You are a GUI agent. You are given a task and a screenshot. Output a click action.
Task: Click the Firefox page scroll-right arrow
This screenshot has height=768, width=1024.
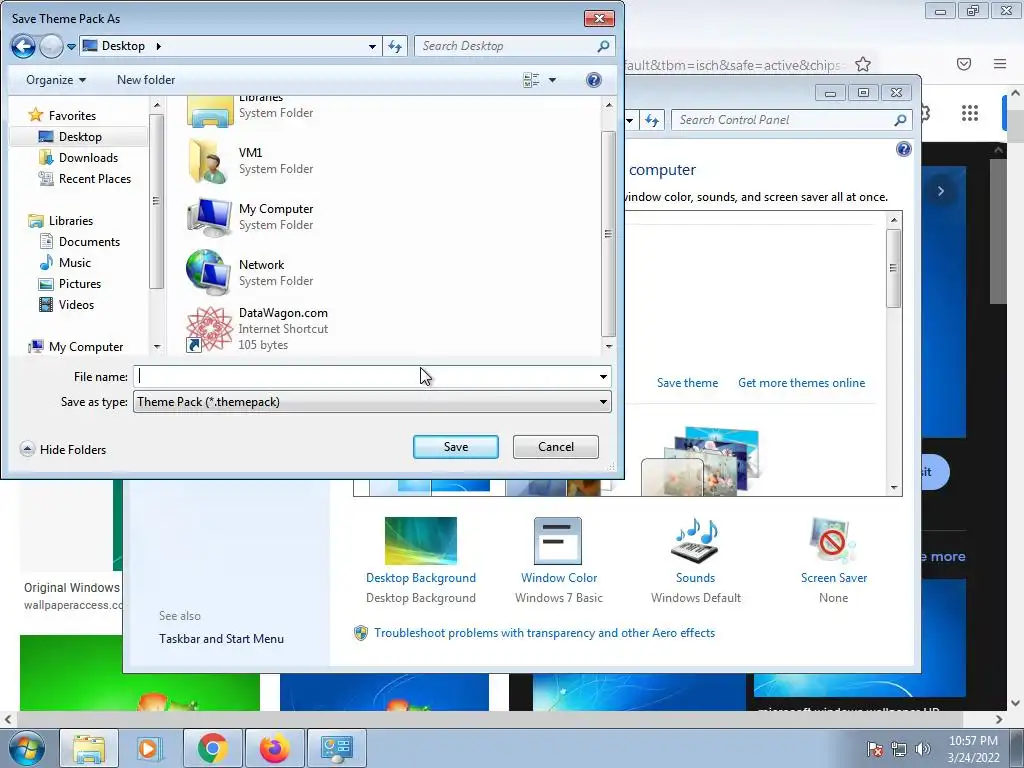click(x=999, y=720)
